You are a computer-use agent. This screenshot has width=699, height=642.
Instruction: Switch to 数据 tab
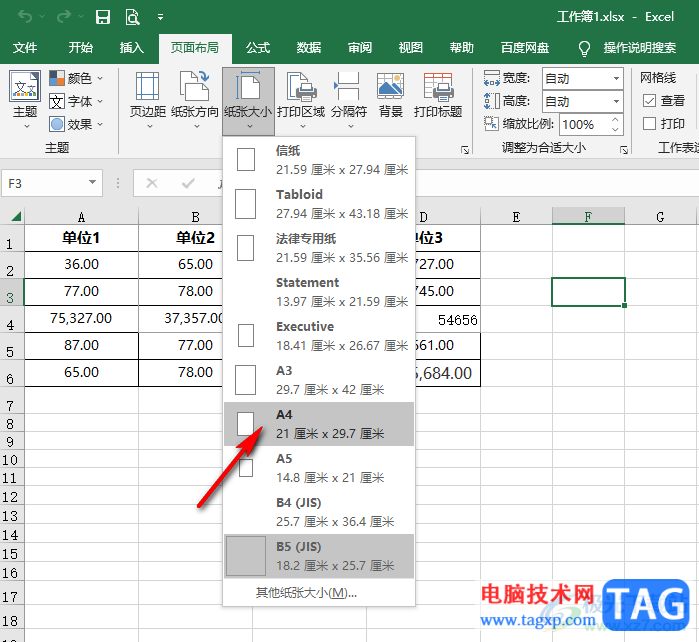click(x=309, y=48)
